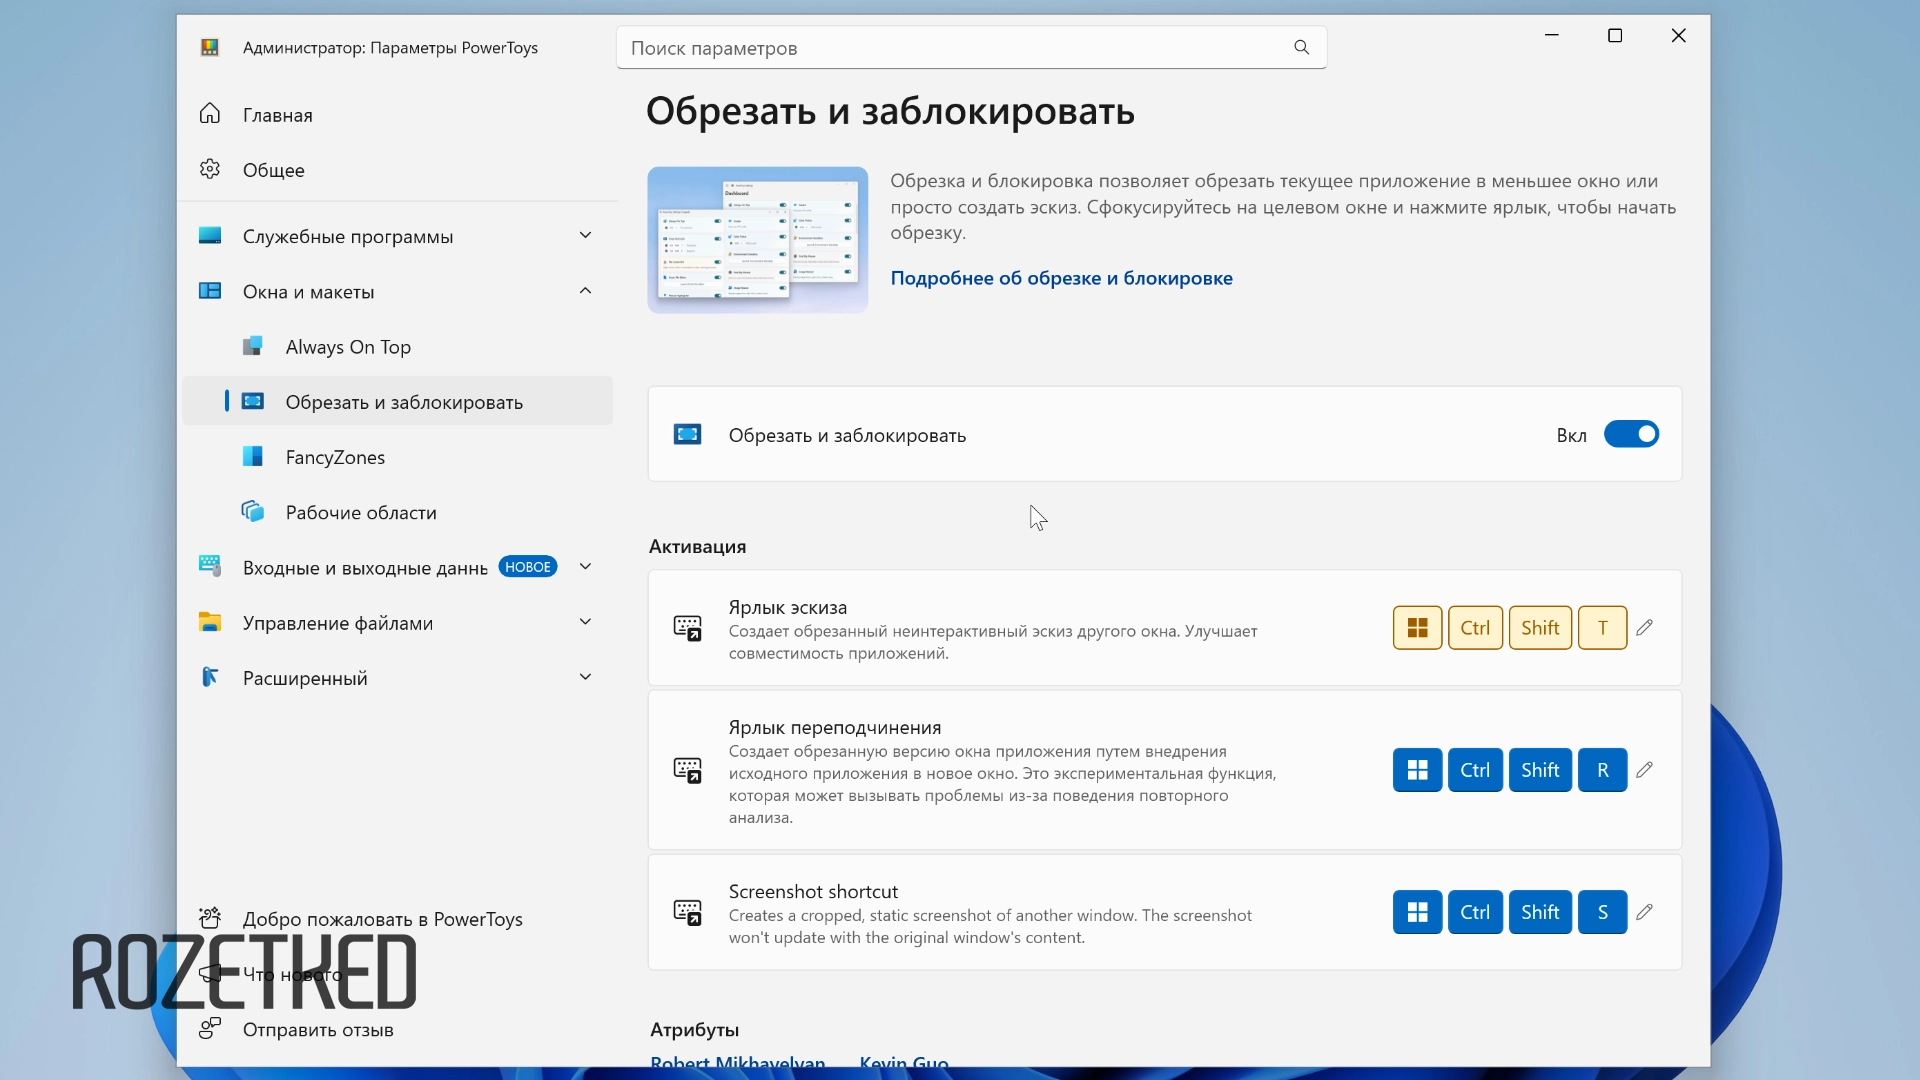Go to Главная home page
1920x1080 pixels.
pos(277,115)
